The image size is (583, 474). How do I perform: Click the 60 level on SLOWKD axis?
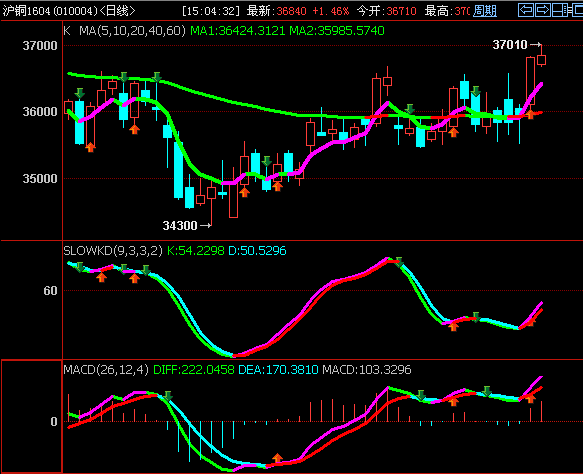(x=51, y=291)
